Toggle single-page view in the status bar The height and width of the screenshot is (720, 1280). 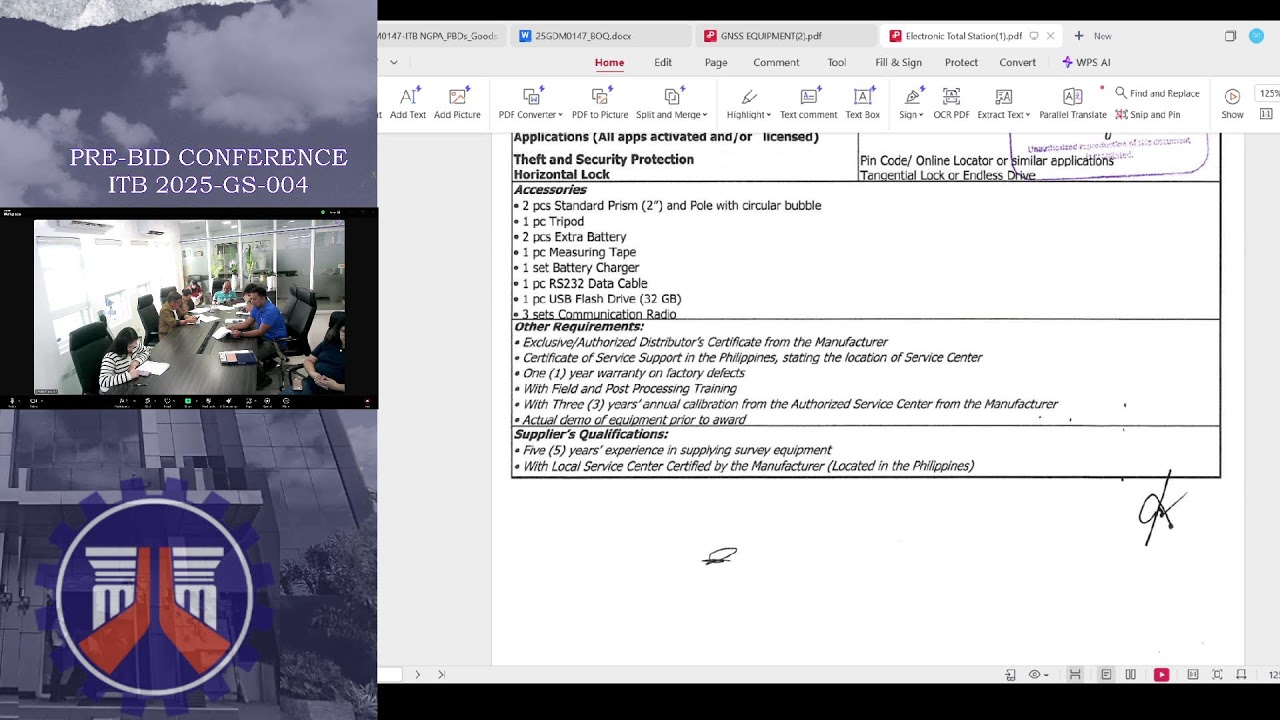pos(1106,675)
